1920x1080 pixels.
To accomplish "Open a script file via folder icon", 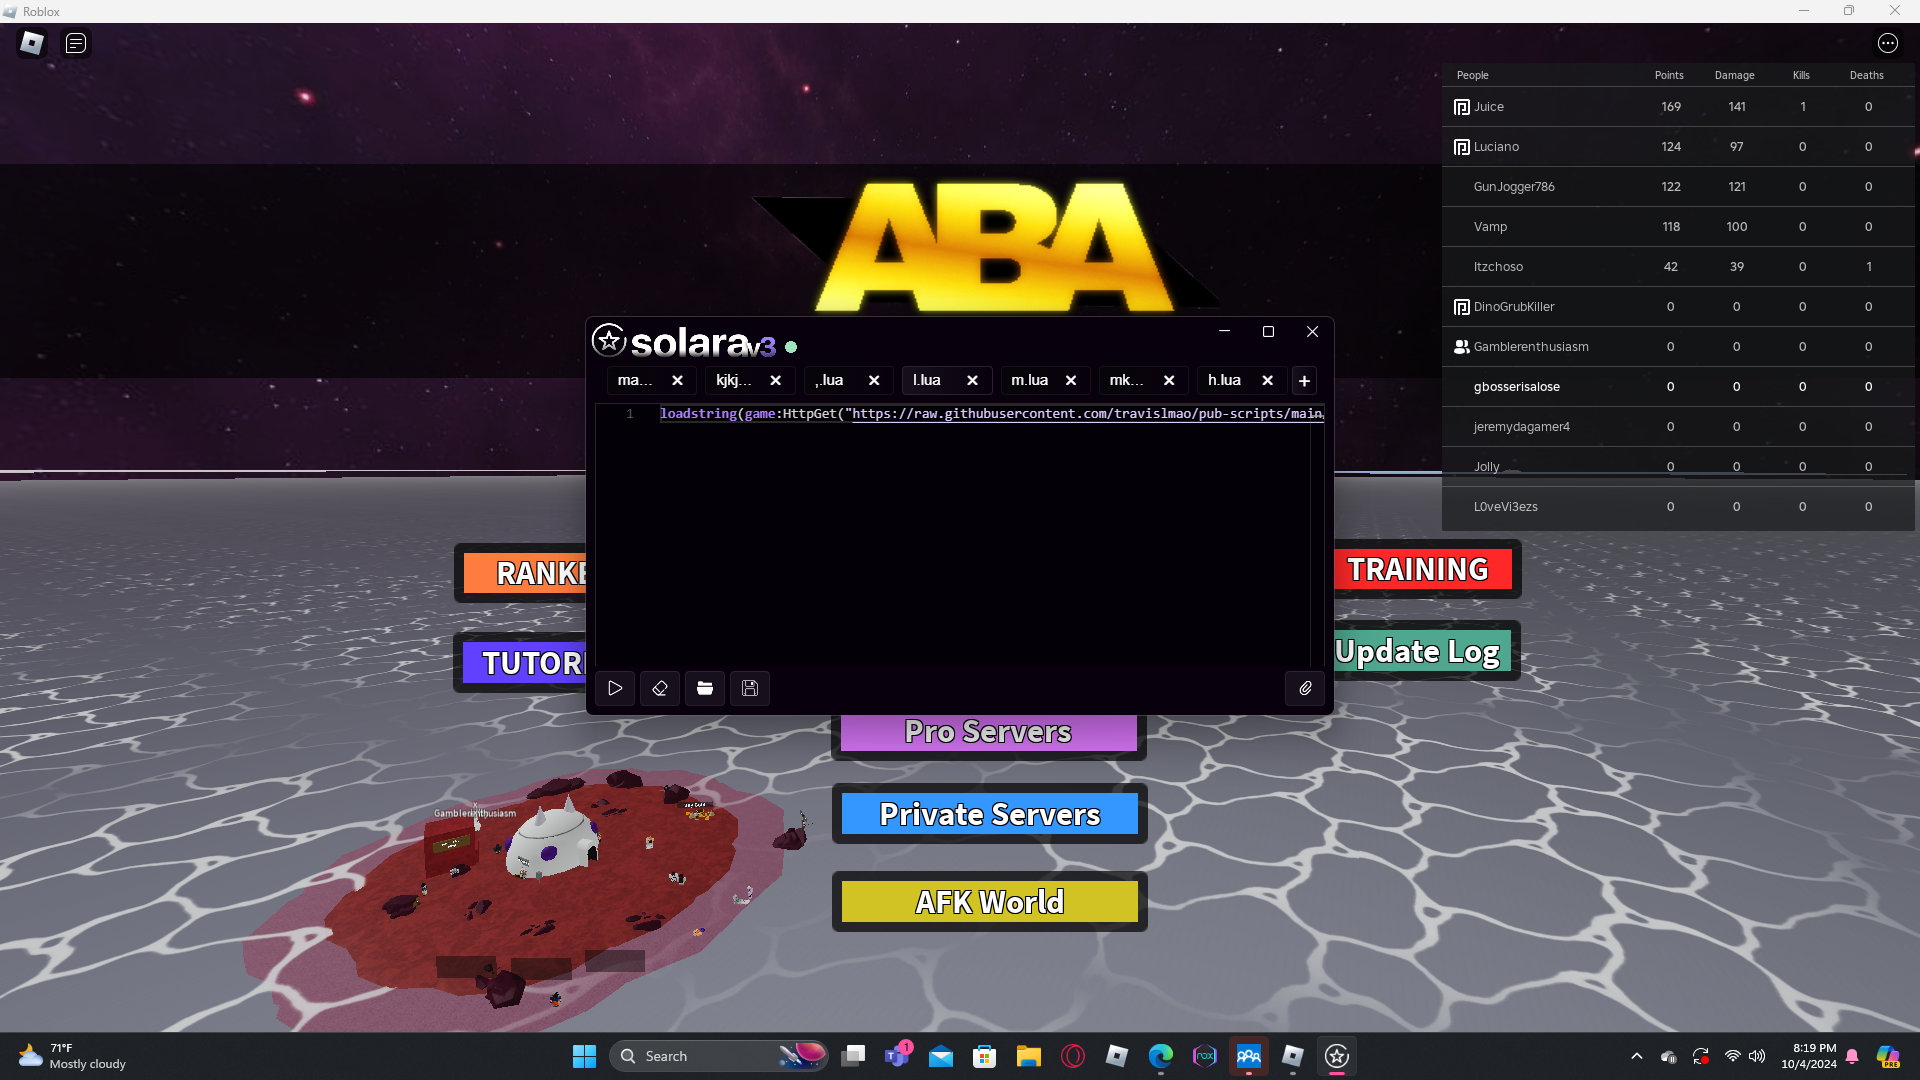I will 705,688.
